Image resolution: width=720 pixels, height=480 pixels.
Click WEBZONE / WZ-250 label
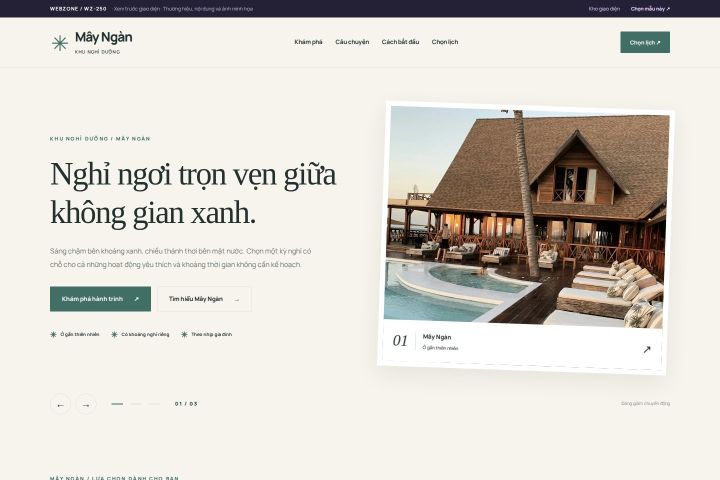(x=78, y=9)
